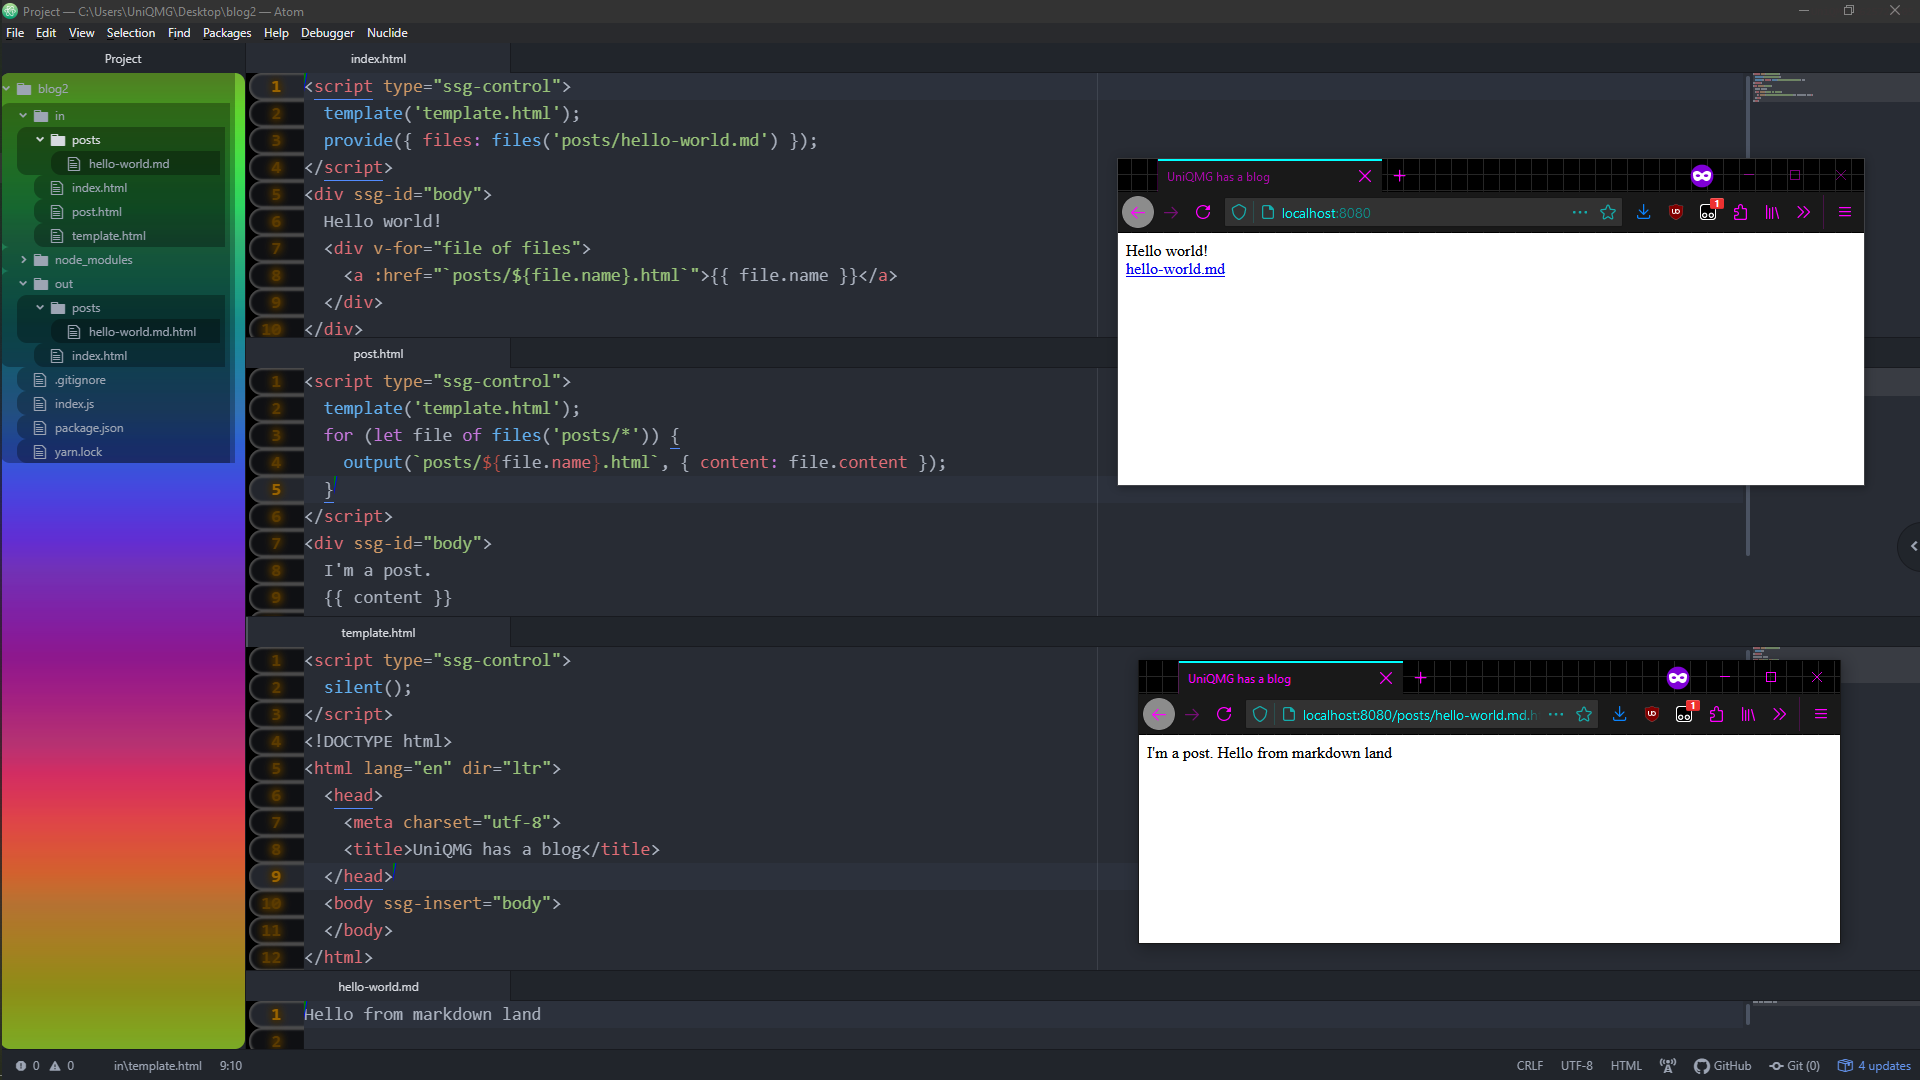This screenshot has height=1080, width=1920.
Task: Open the Packages menu
Action: 227,32
